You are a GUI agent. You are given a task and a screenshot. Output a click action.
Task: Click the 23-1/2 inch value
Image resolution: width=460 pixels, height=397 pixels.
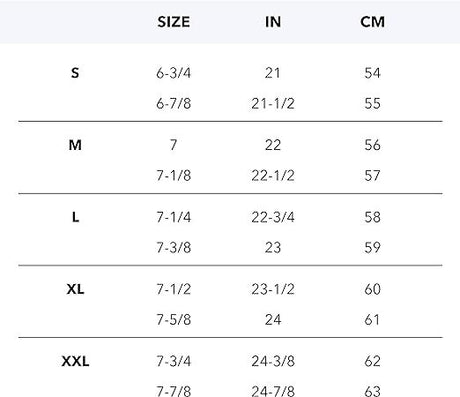[x=273, y=289]
